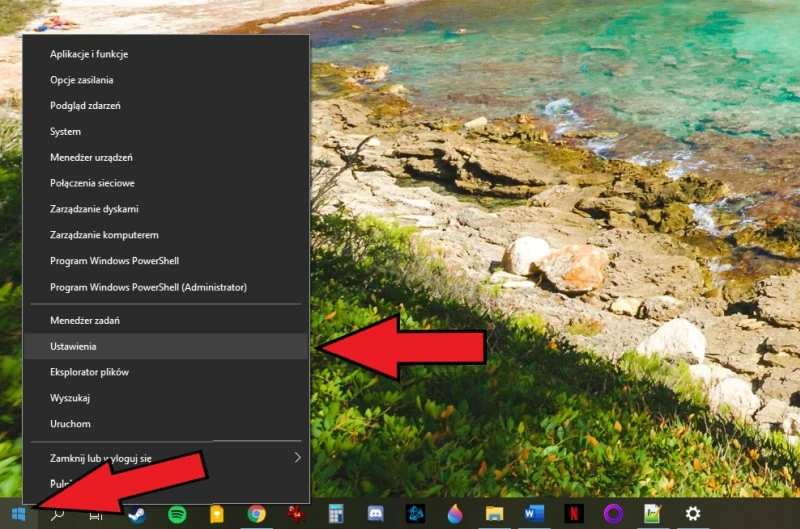Open Task View on the taskbar
This screenshot has width=800, height=529.
point(96,515)
